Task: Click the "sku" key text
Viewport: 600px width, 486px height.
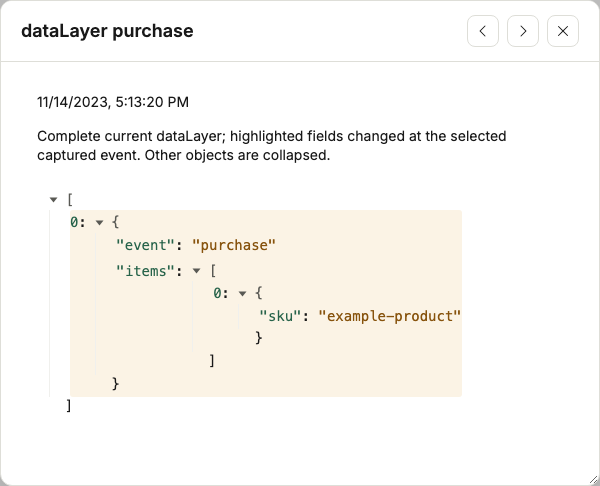Action: (281, 316)
